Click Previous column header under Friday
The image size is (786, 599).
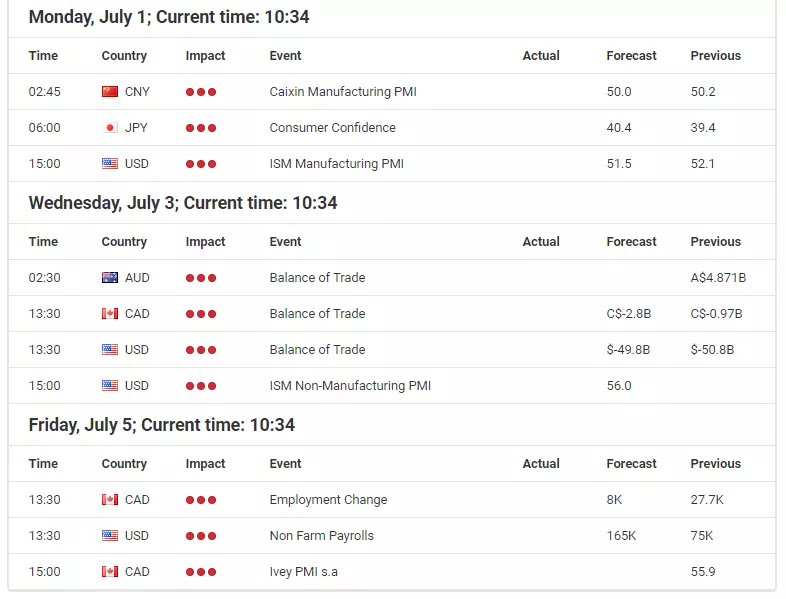(715, 464)
